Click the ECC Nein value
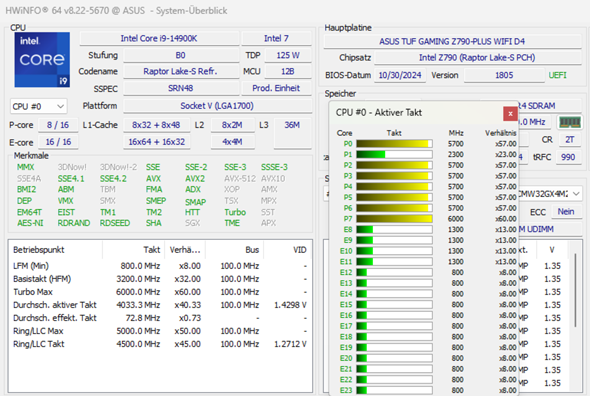 566,212
